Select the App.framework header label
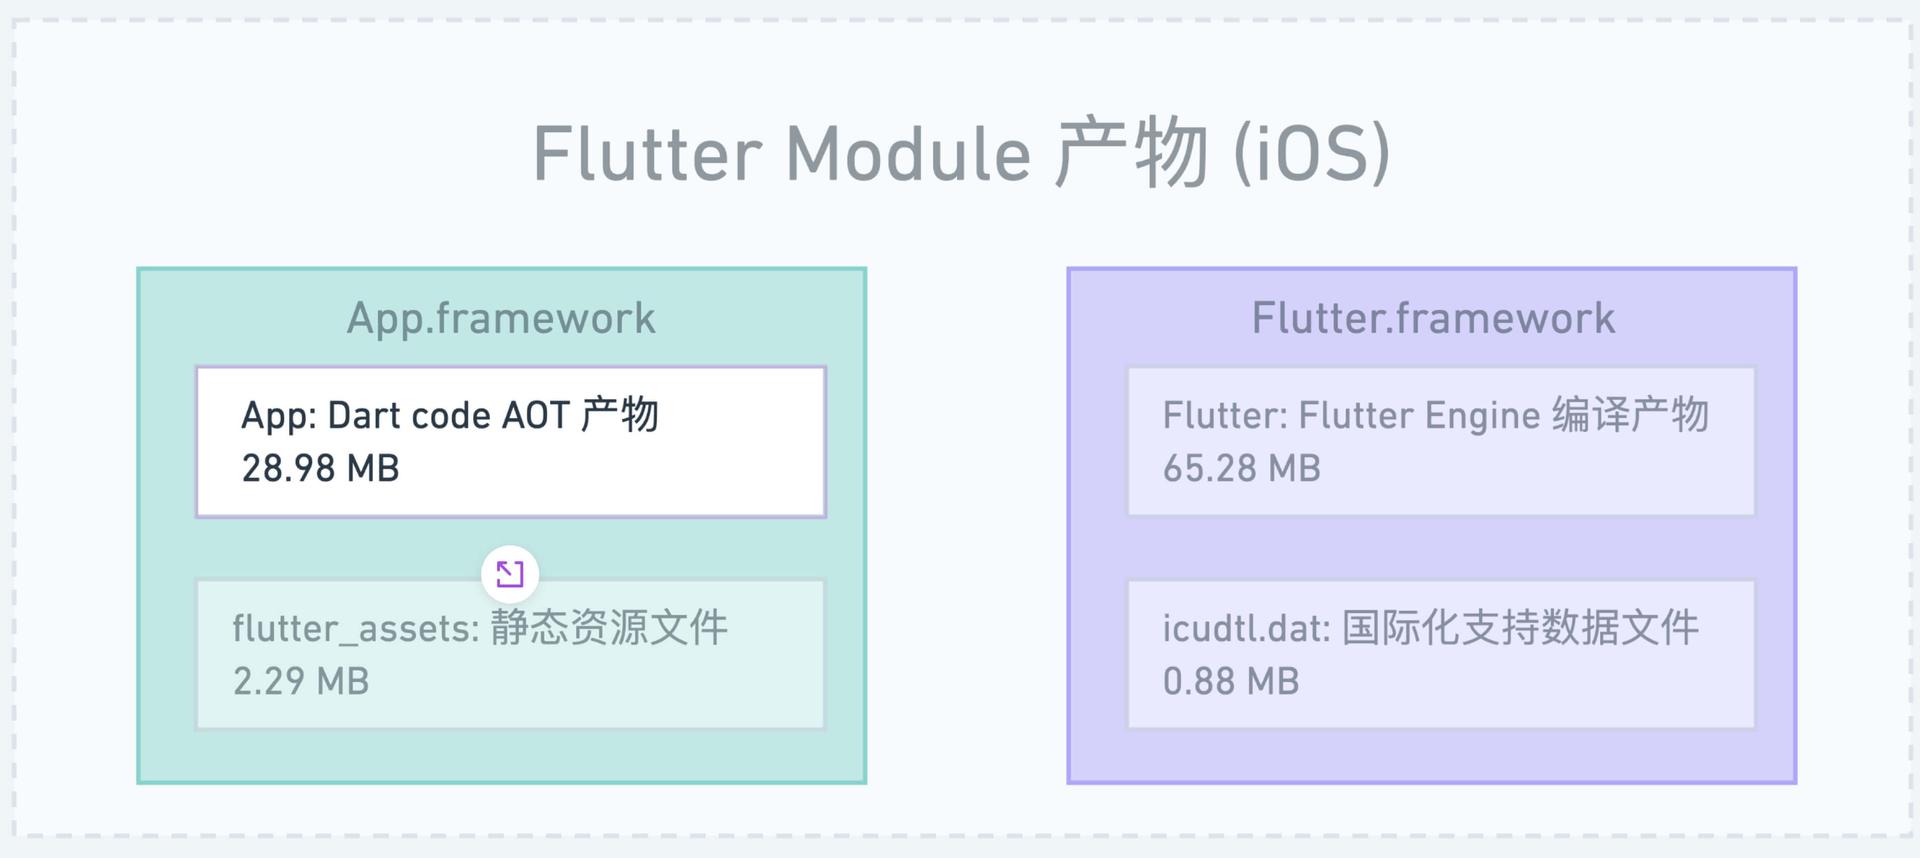Screen dimensions: 1920x858 [x=501, y=319]
